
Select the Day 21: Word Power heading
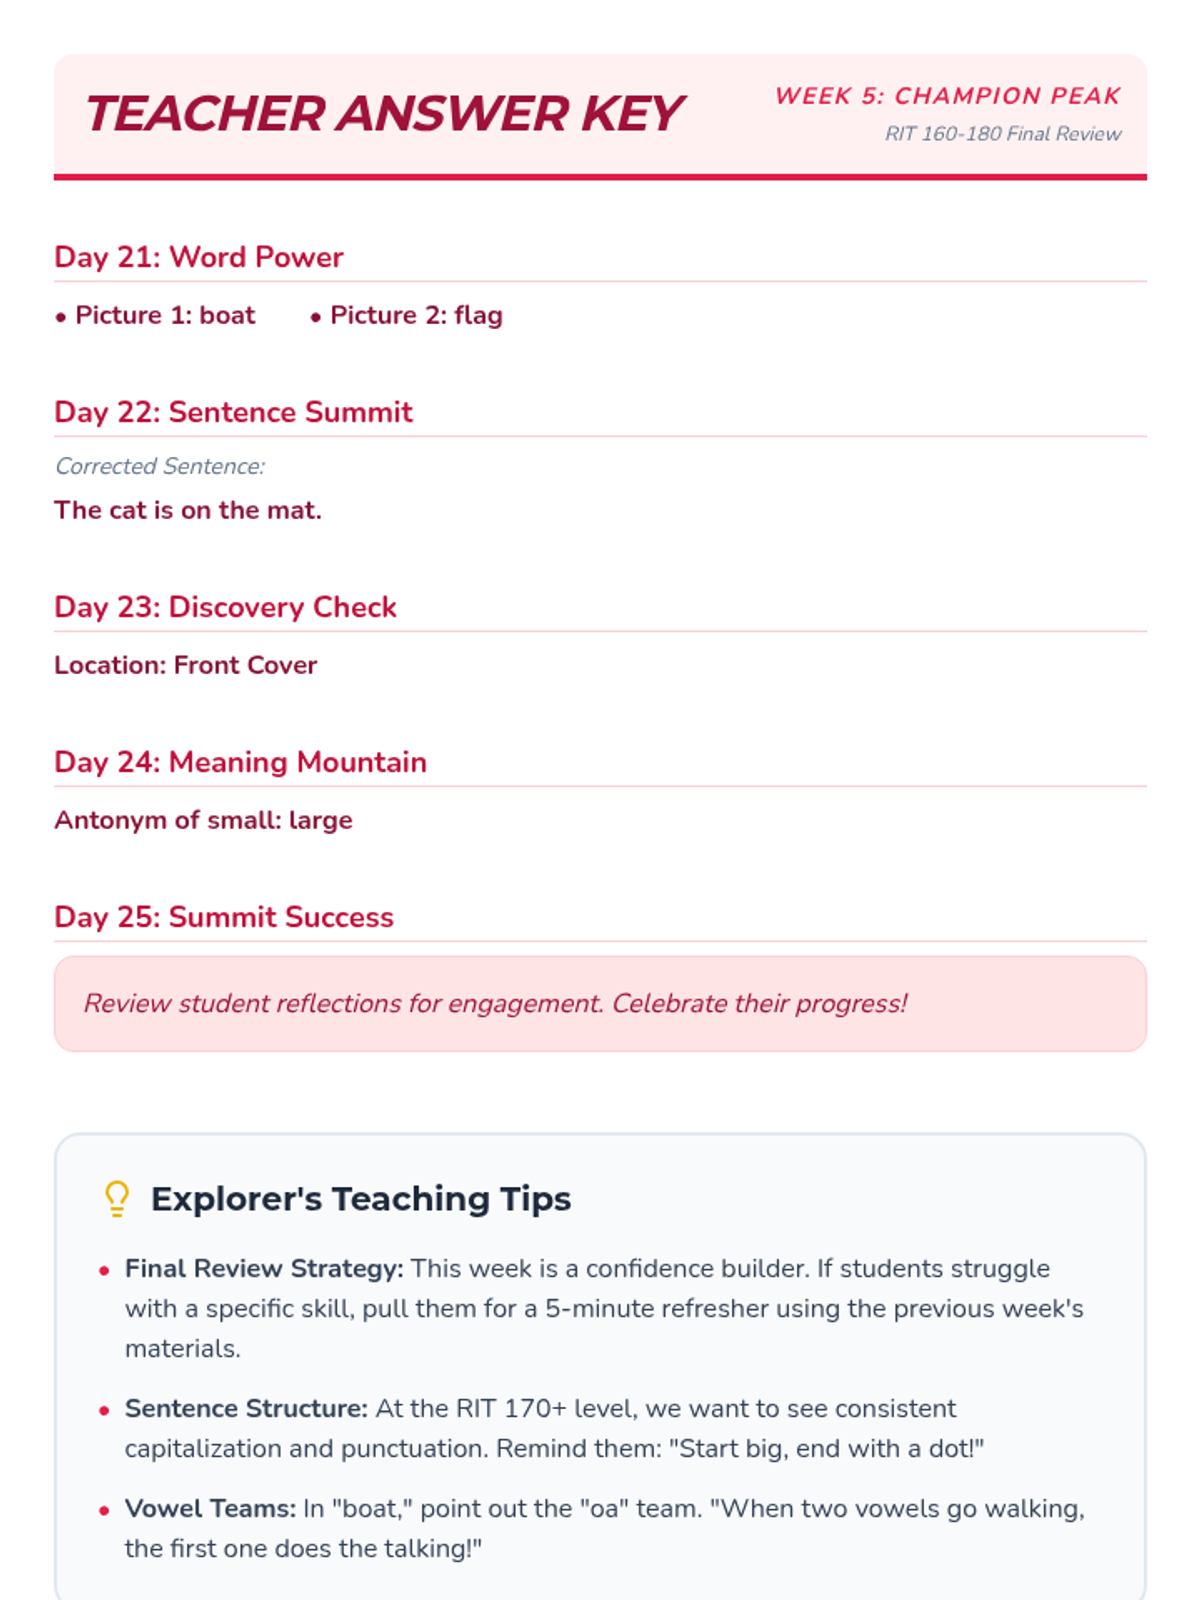coord(198,257)
